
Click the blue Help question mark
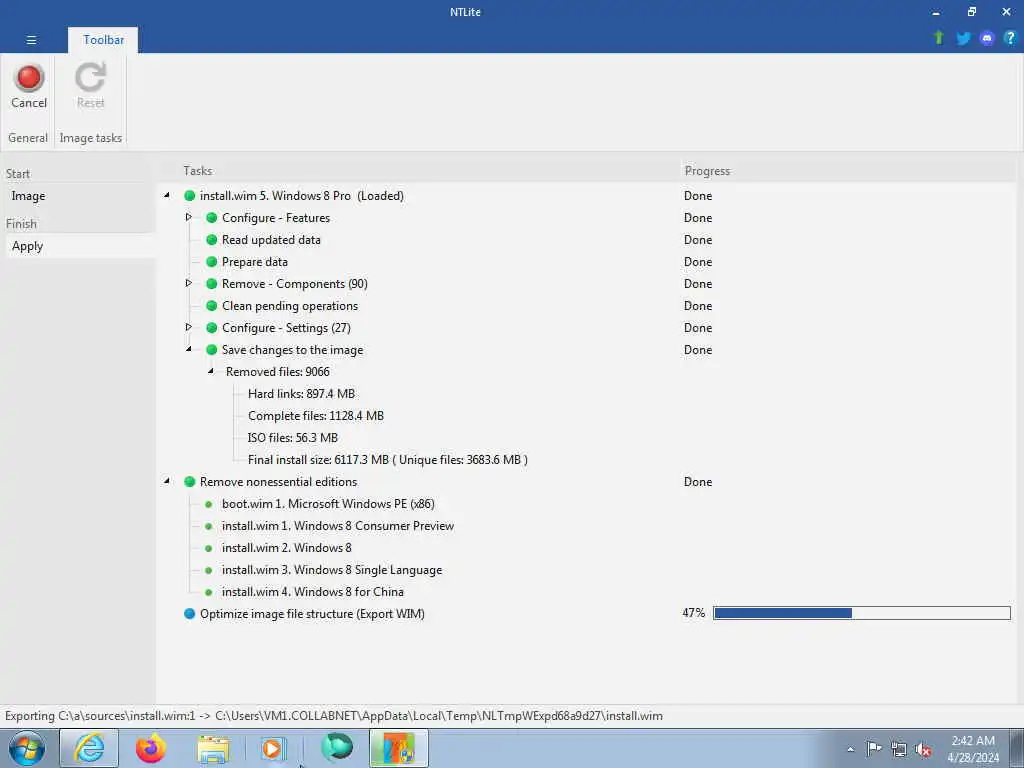pyautogui.click(x=1010, y=38)
